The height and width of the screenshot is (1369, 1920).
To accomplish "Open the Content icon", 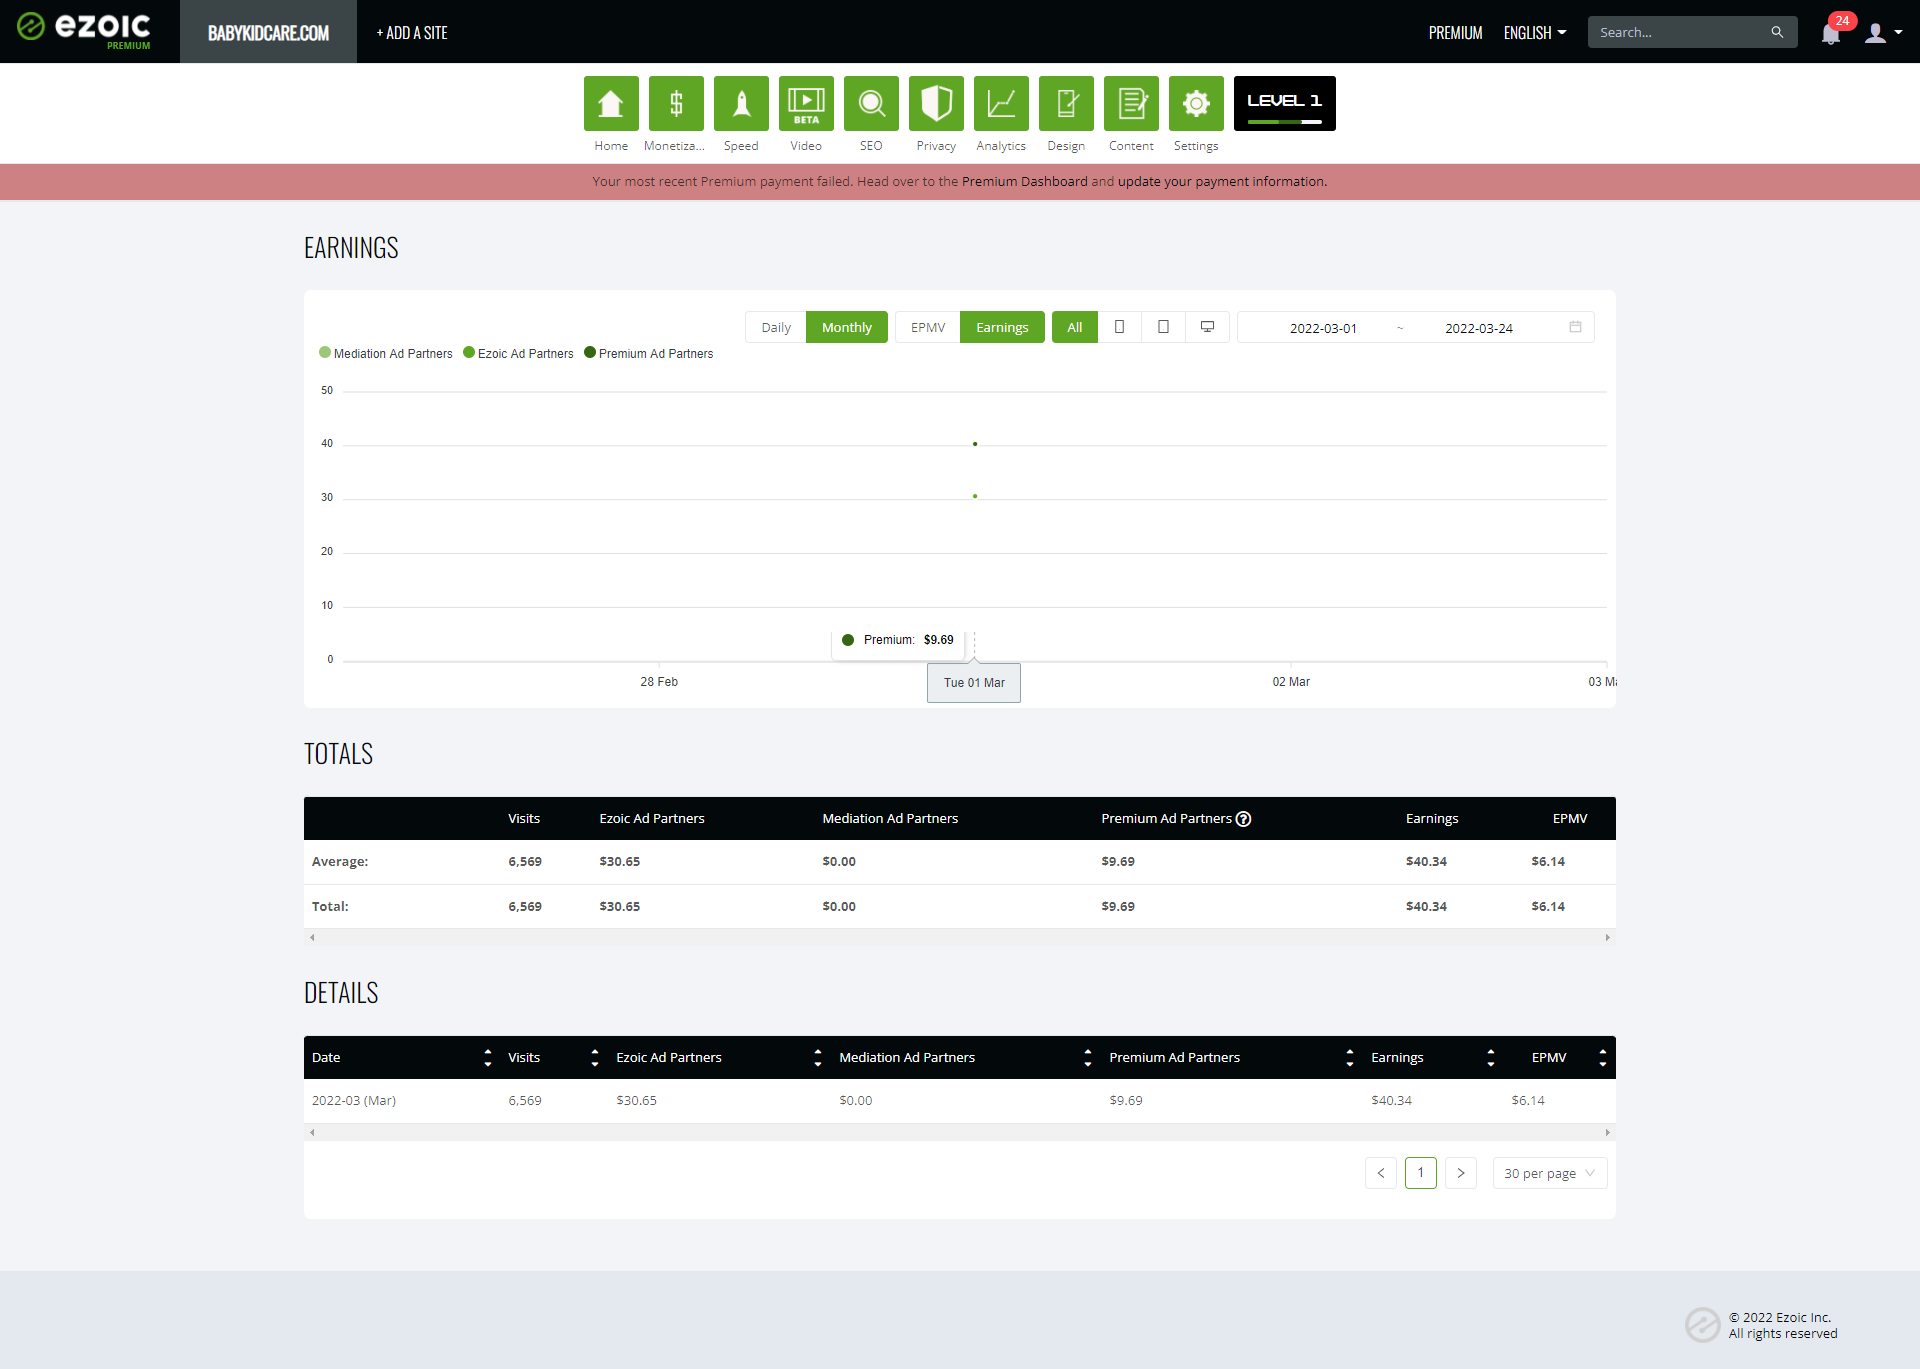I will pos(1131,104).
